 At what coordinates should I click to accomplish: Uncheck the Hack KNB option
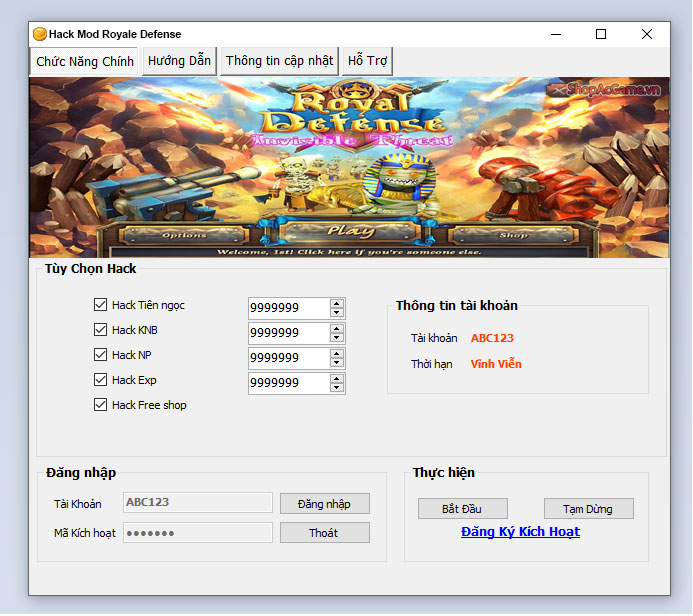click(x=100, y=330)
